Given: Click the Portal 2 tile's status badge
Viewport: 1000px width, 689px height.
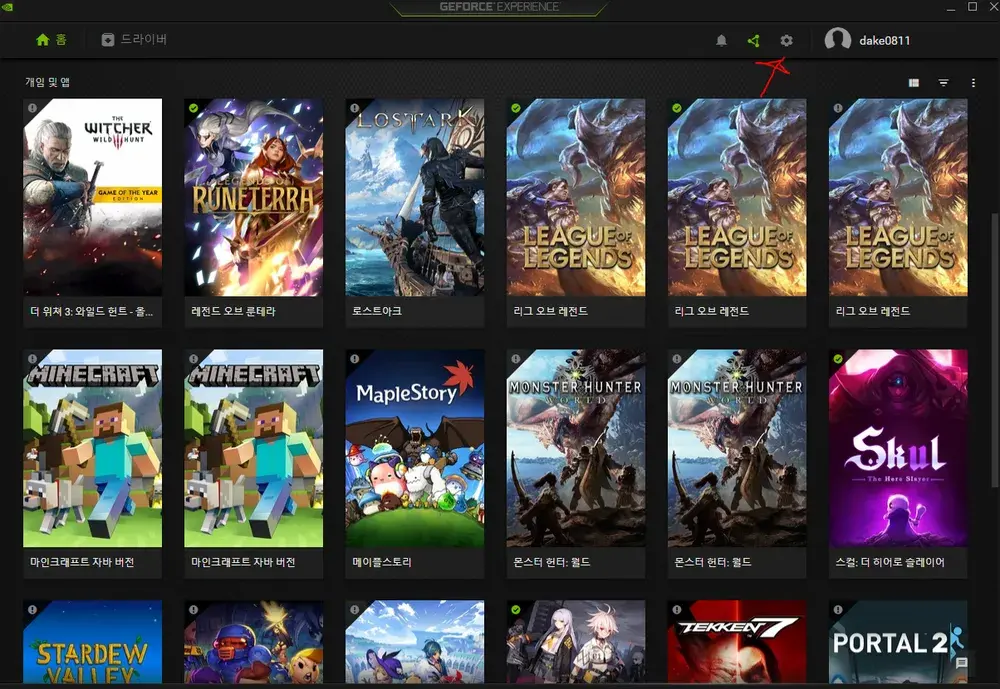Looking at the screenshot, I should click(838, 609).
